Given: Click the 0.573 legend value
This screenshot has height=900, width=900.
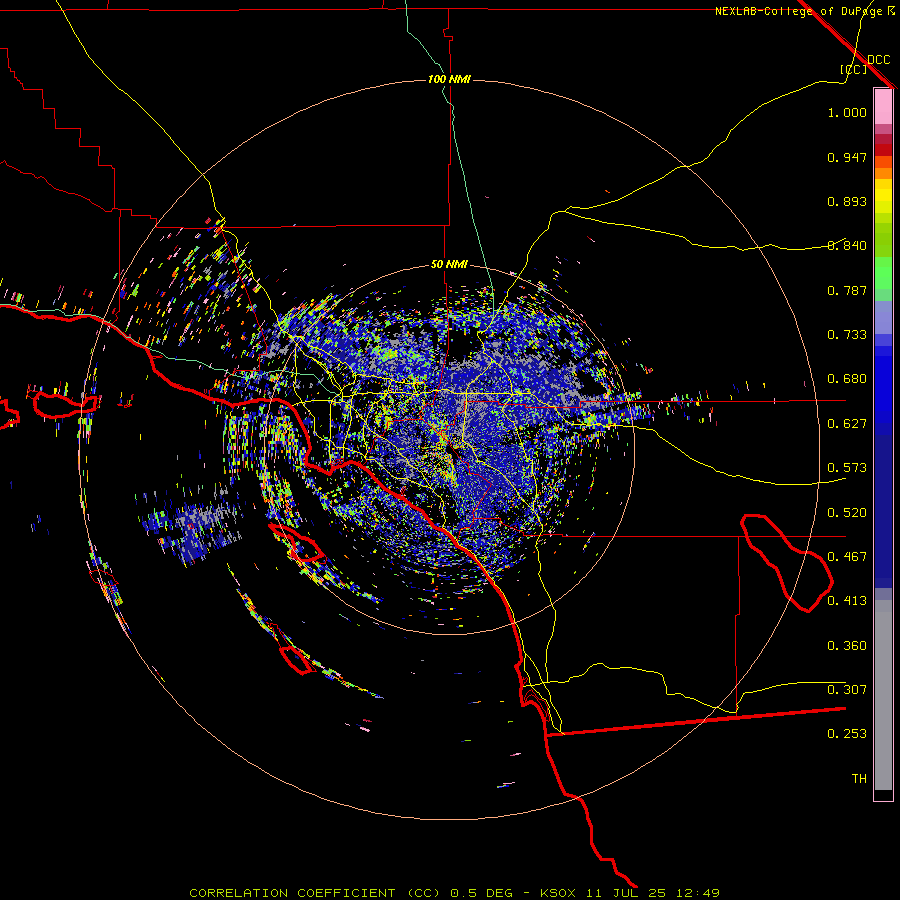Looking at the screenshot, I should pyautogui.click(x=847, y=468).
